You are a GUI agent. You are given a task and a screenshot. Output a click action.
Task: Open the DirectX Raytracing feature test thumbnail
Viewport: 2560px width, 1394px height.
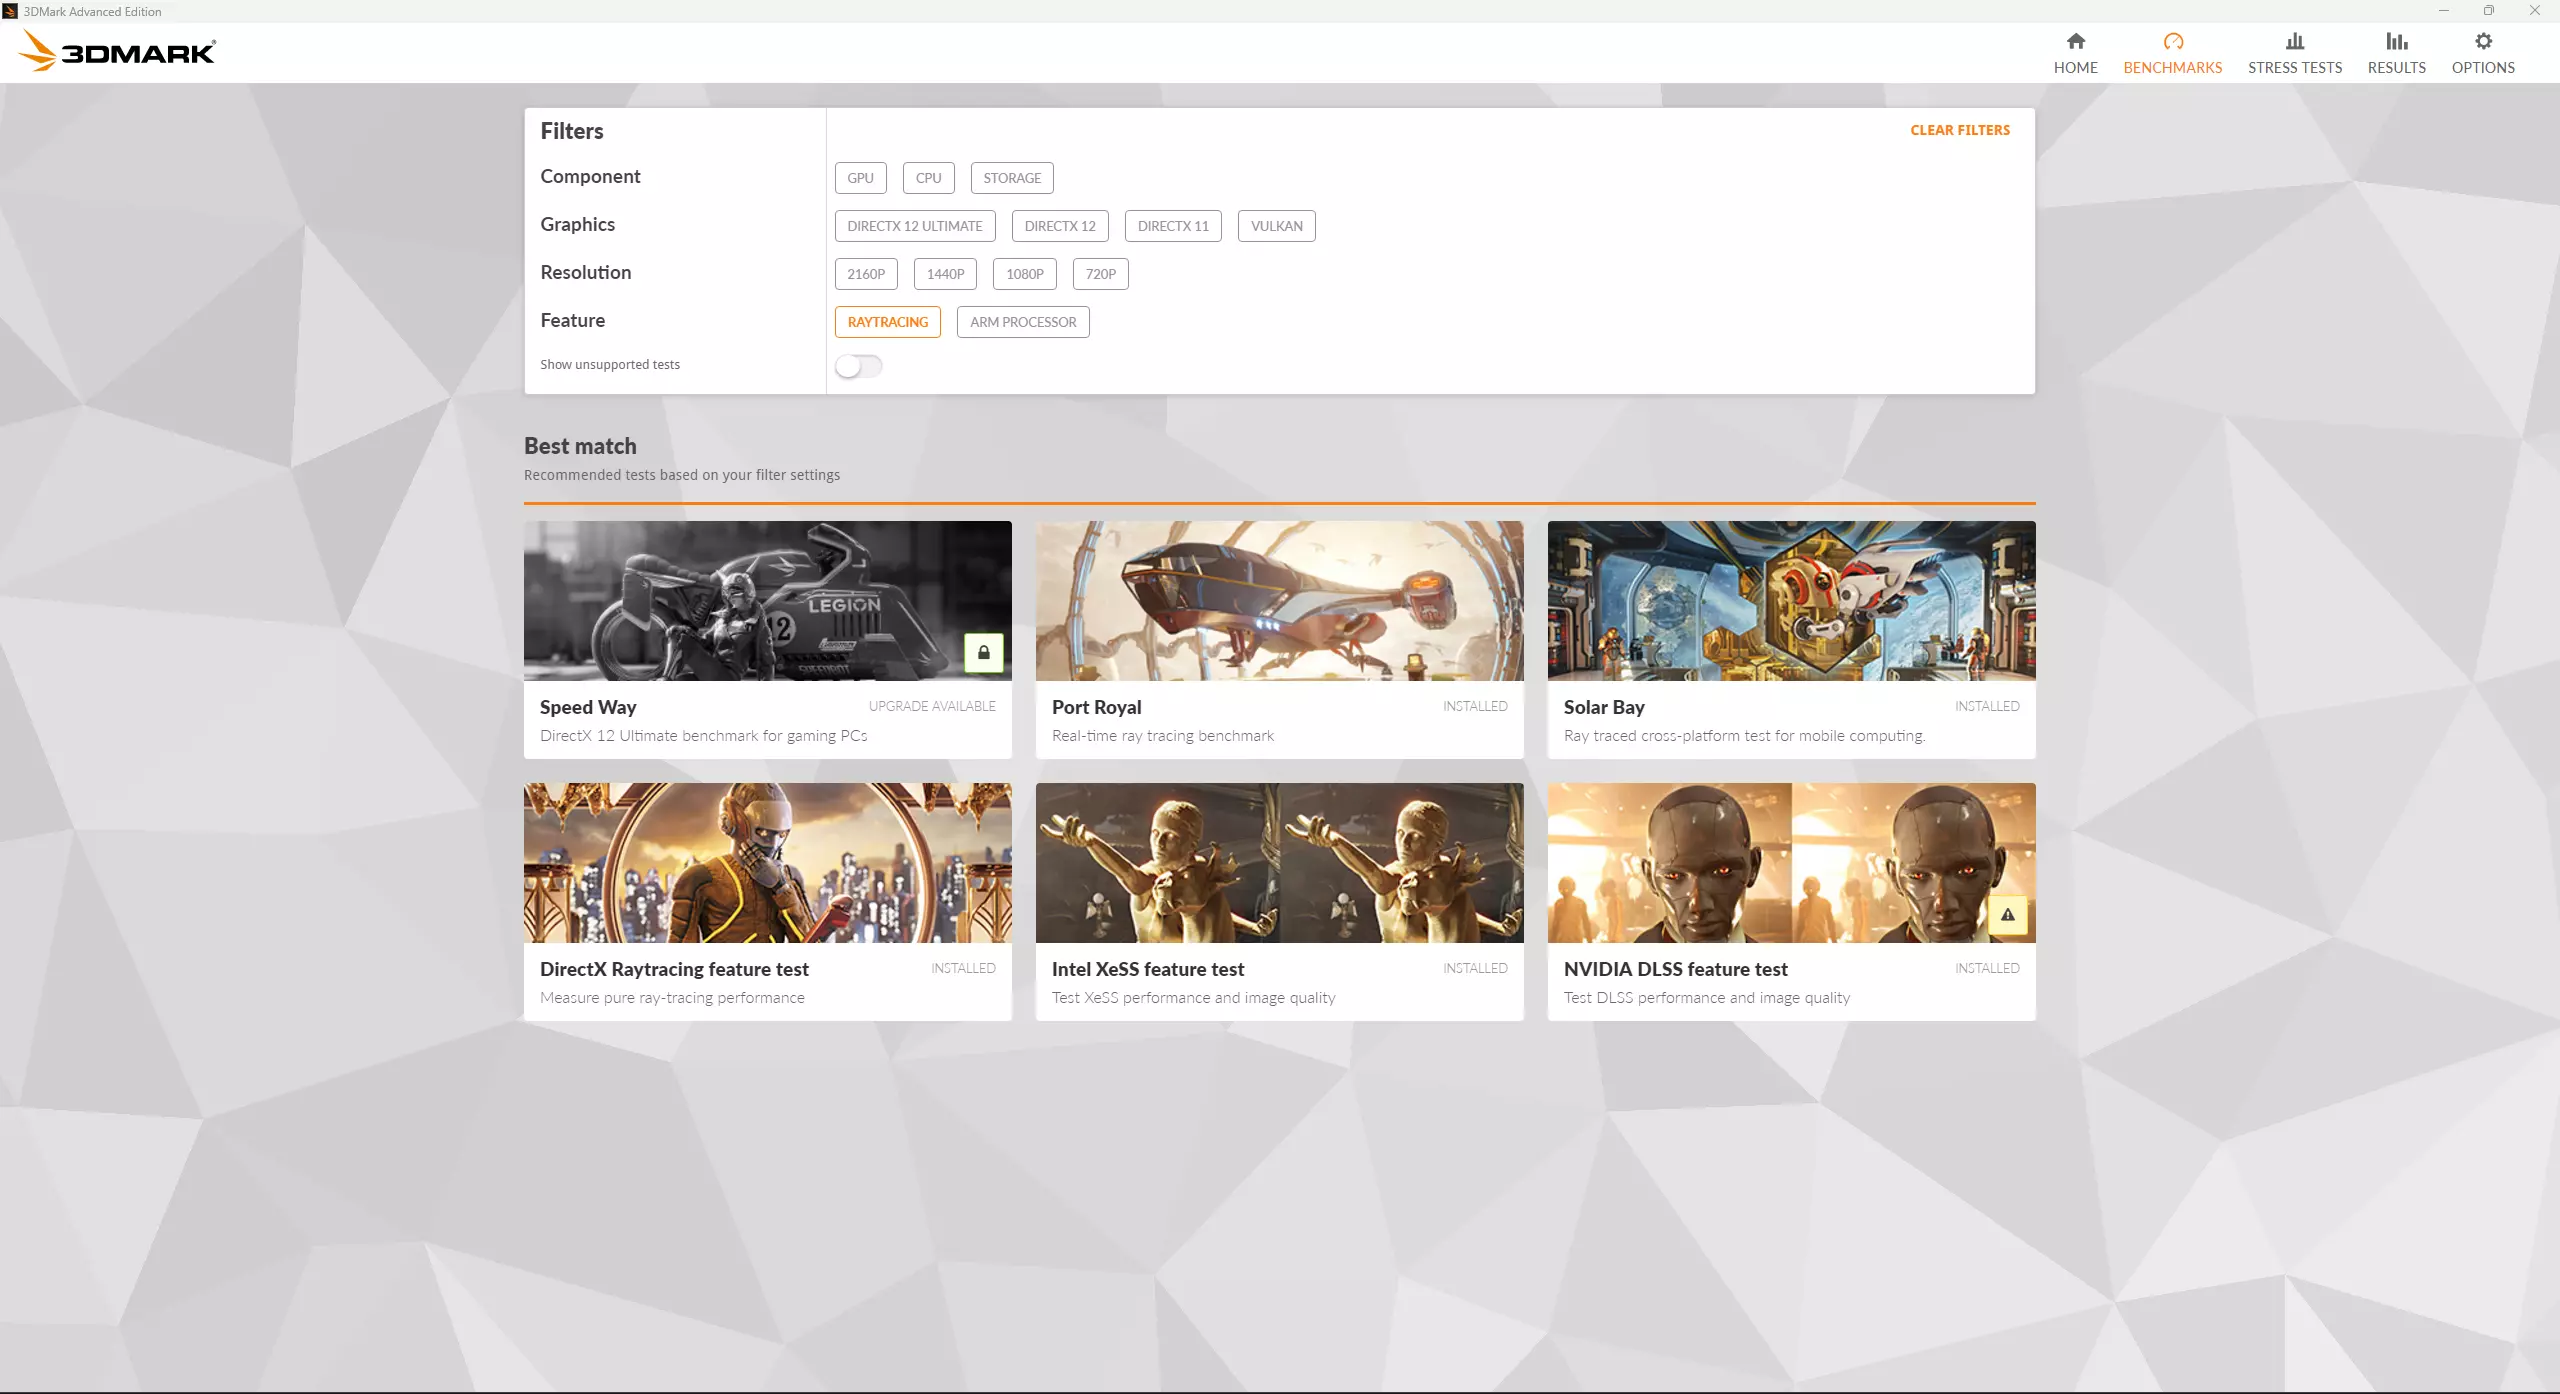tap(767, 863)
